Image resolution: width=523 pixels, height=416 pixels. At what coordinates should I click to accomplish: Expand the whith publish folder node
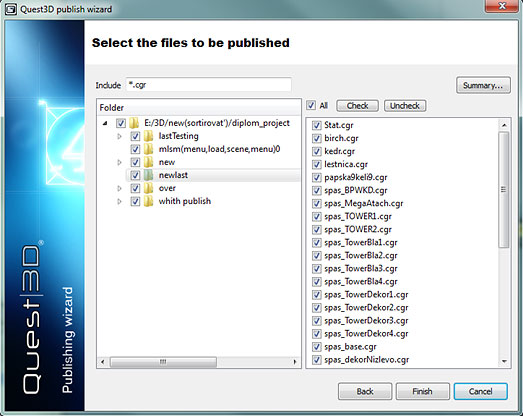coord(119,201)
